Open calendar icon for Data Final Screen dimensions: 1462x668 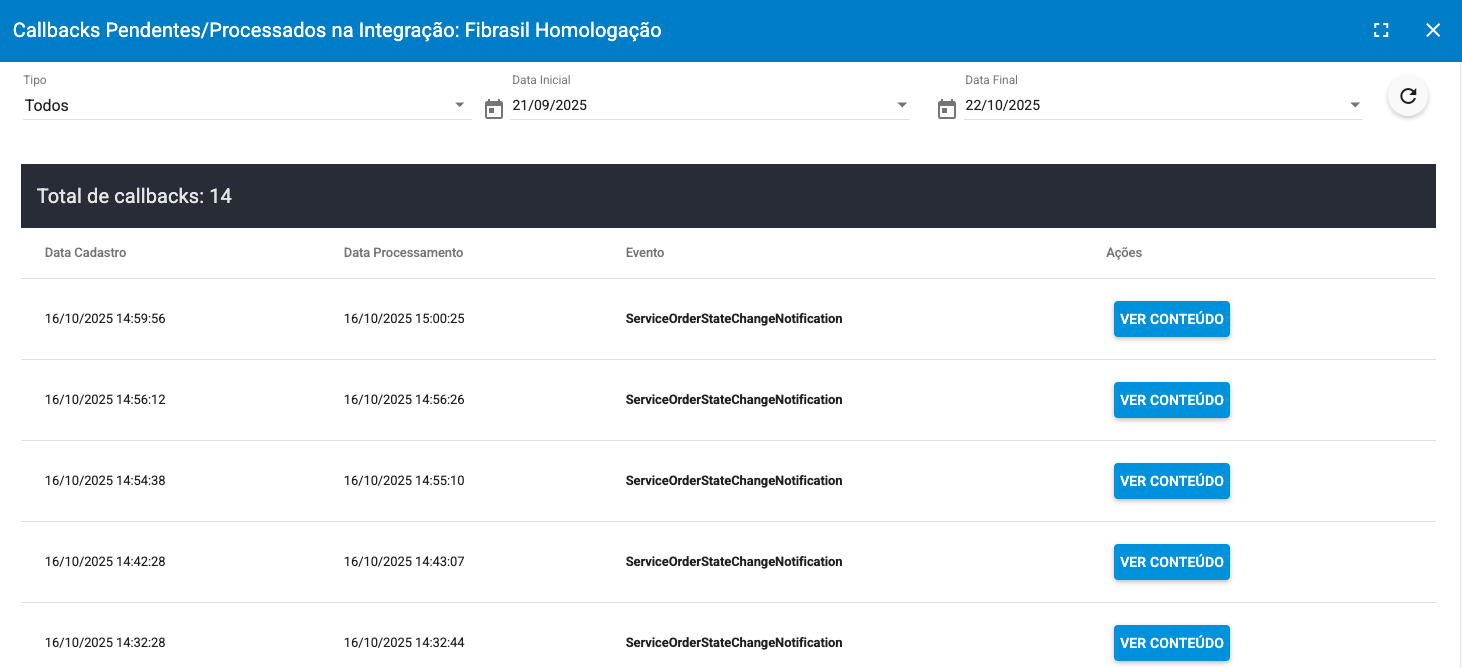[x=947, y=109]
